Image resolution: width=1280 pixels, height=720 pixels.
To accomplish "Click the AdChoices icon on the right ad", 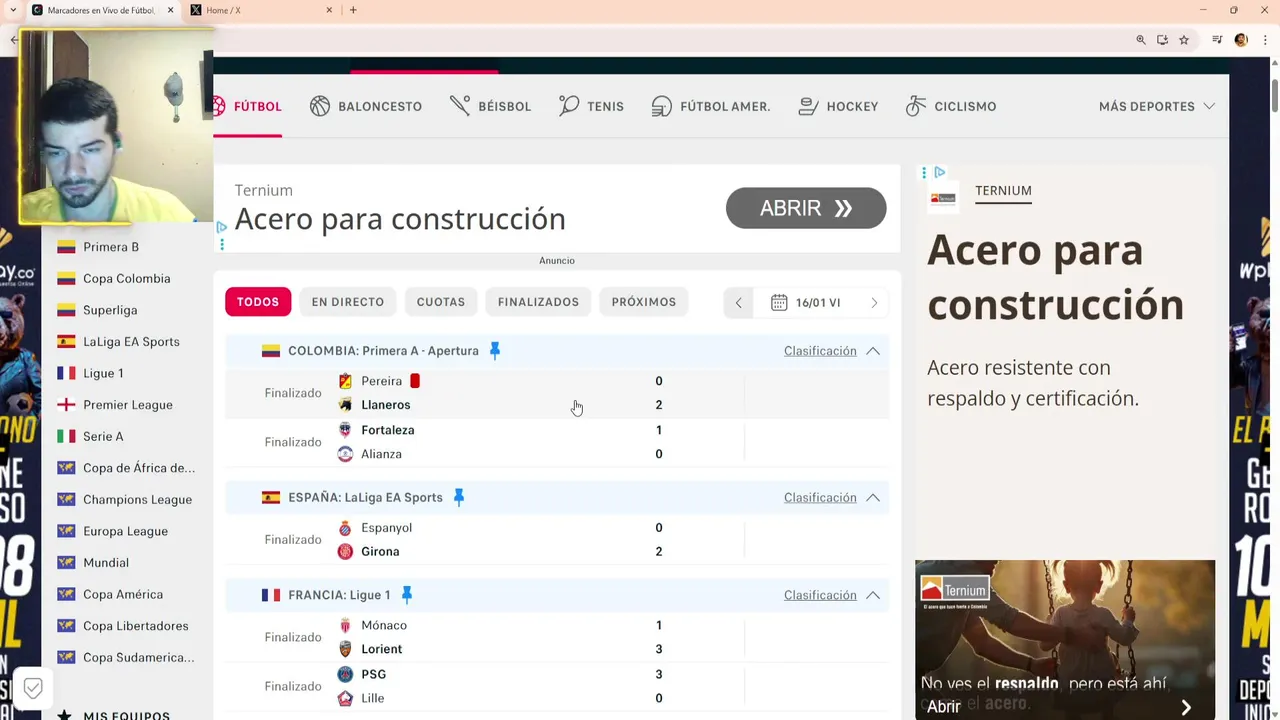I will (939, 172).
